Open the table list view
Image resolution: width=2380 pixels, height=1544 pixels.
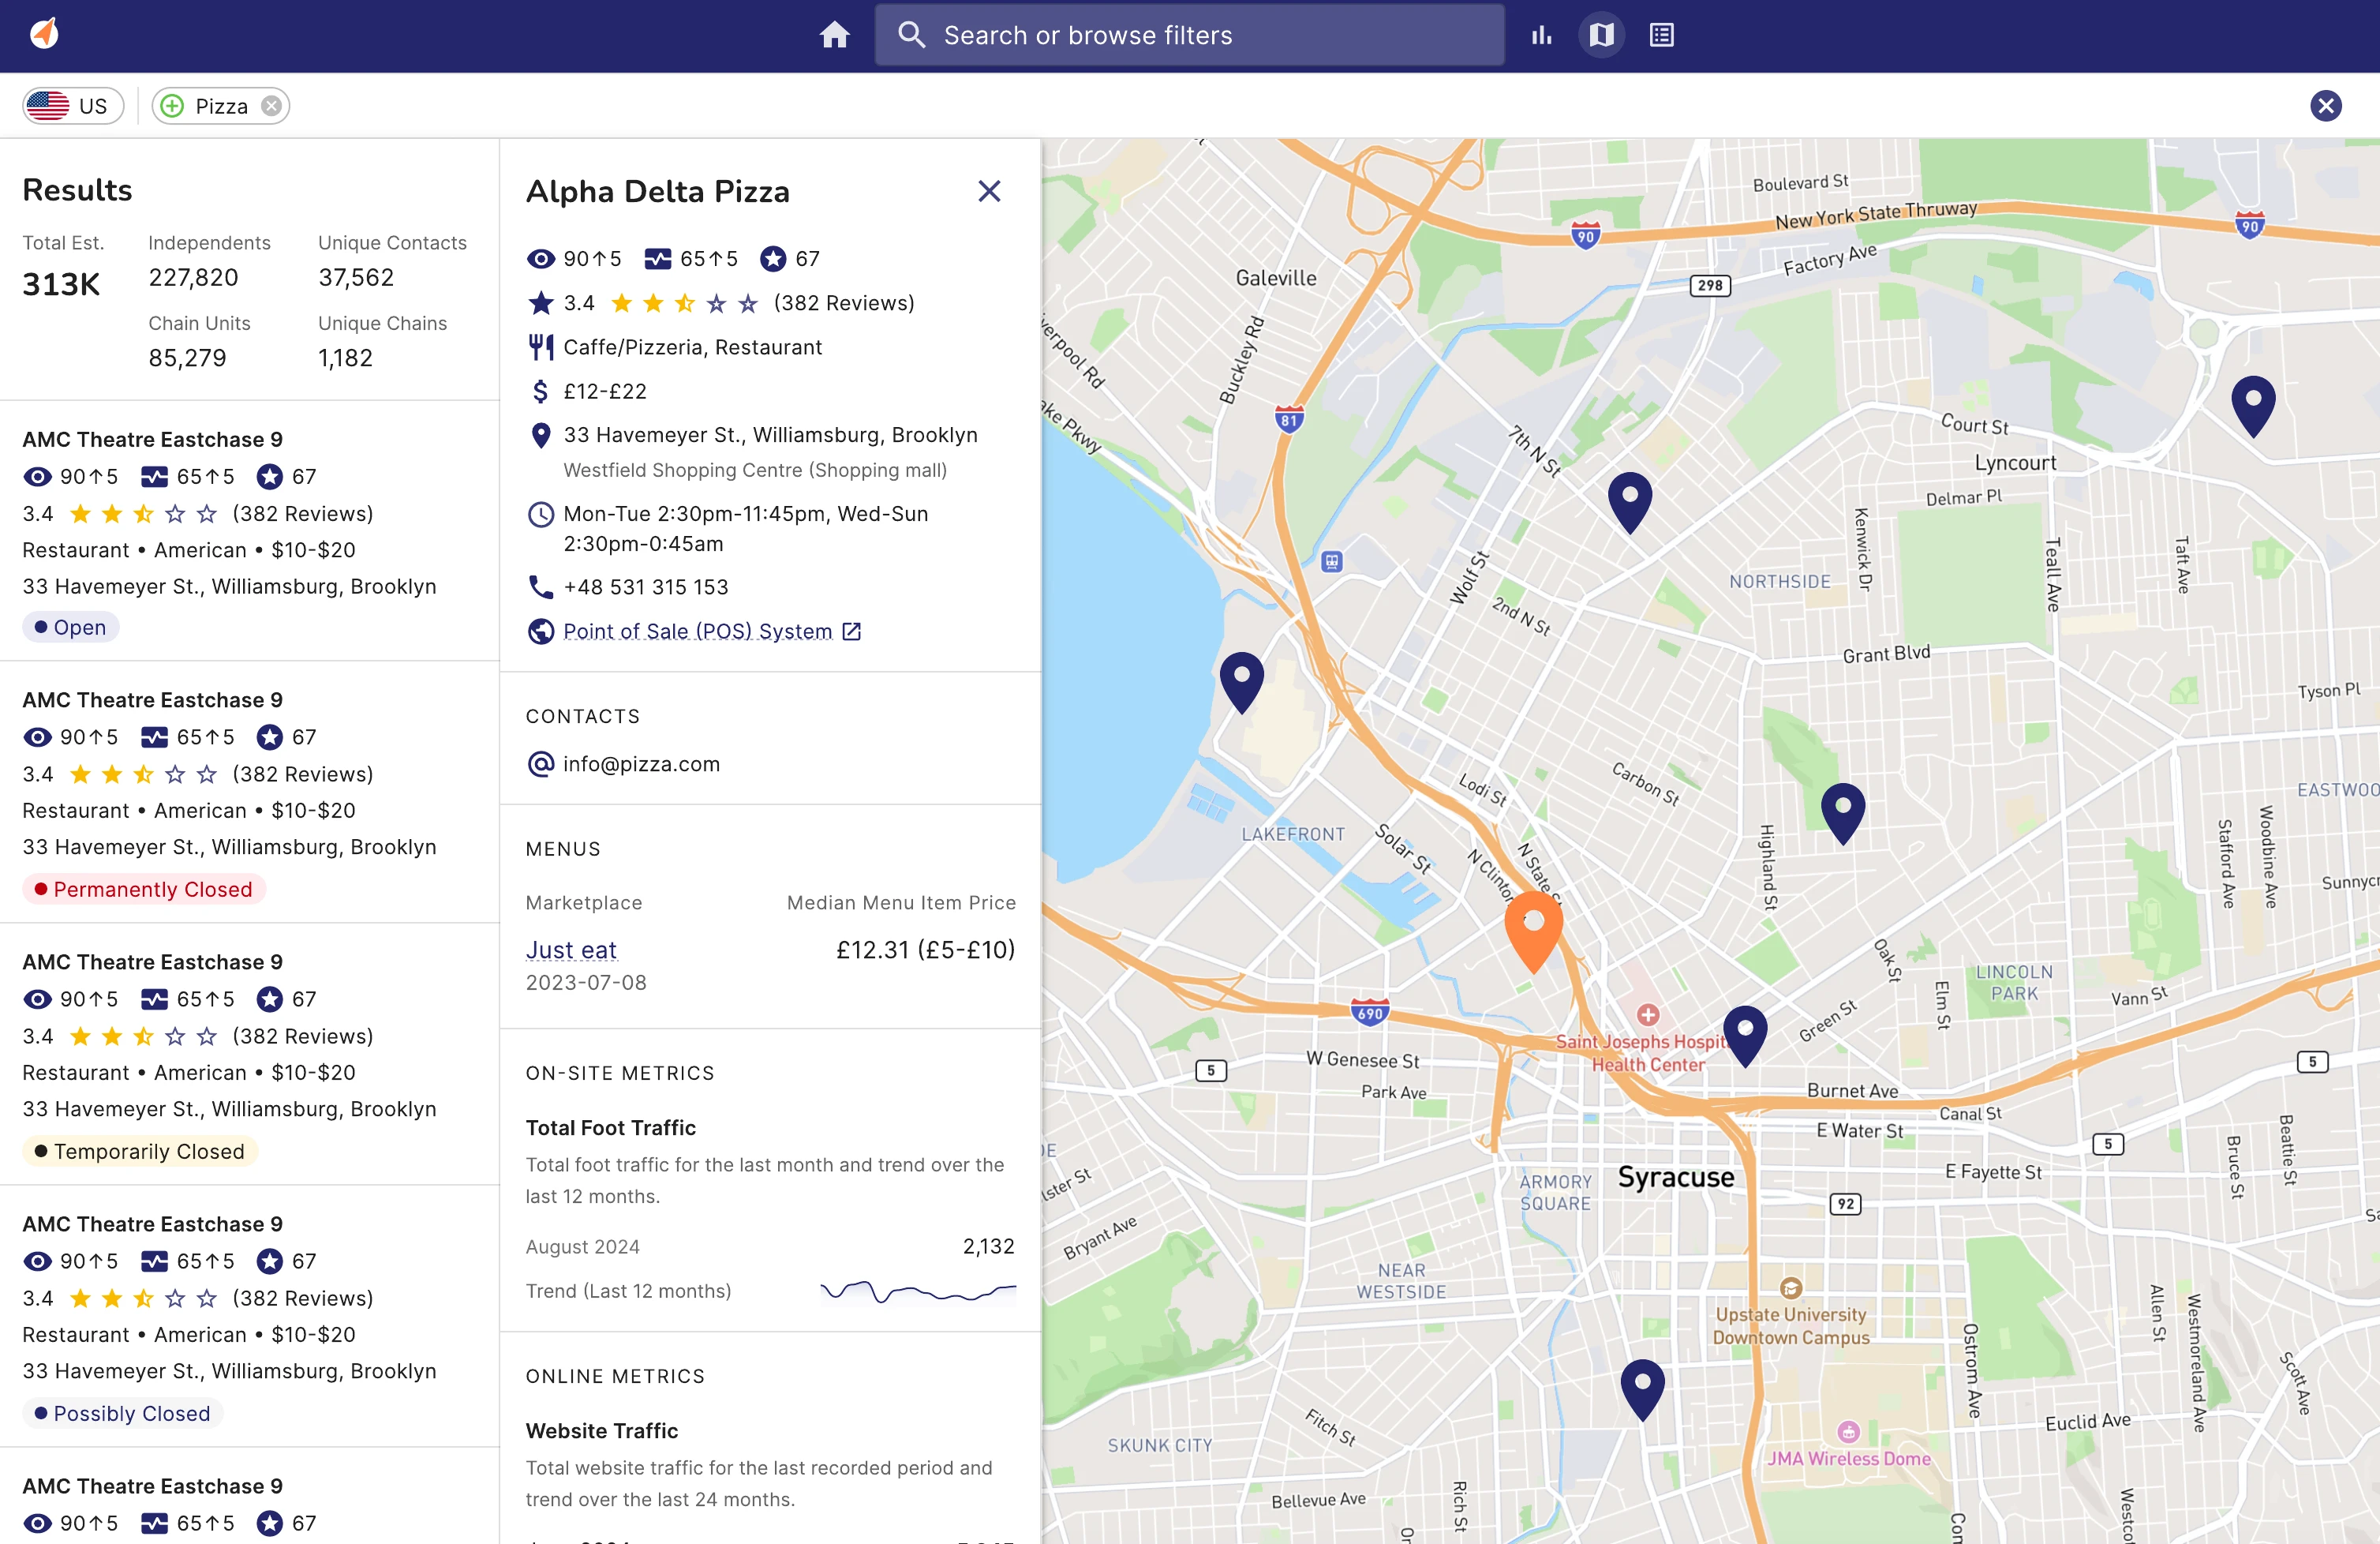coord(1661,35)
